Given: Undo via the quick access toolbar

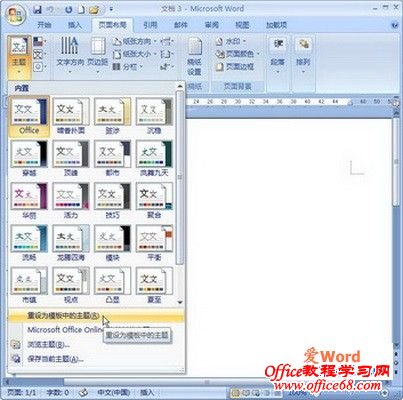Looking at the screenshot, I should click(x=51, y=10).
